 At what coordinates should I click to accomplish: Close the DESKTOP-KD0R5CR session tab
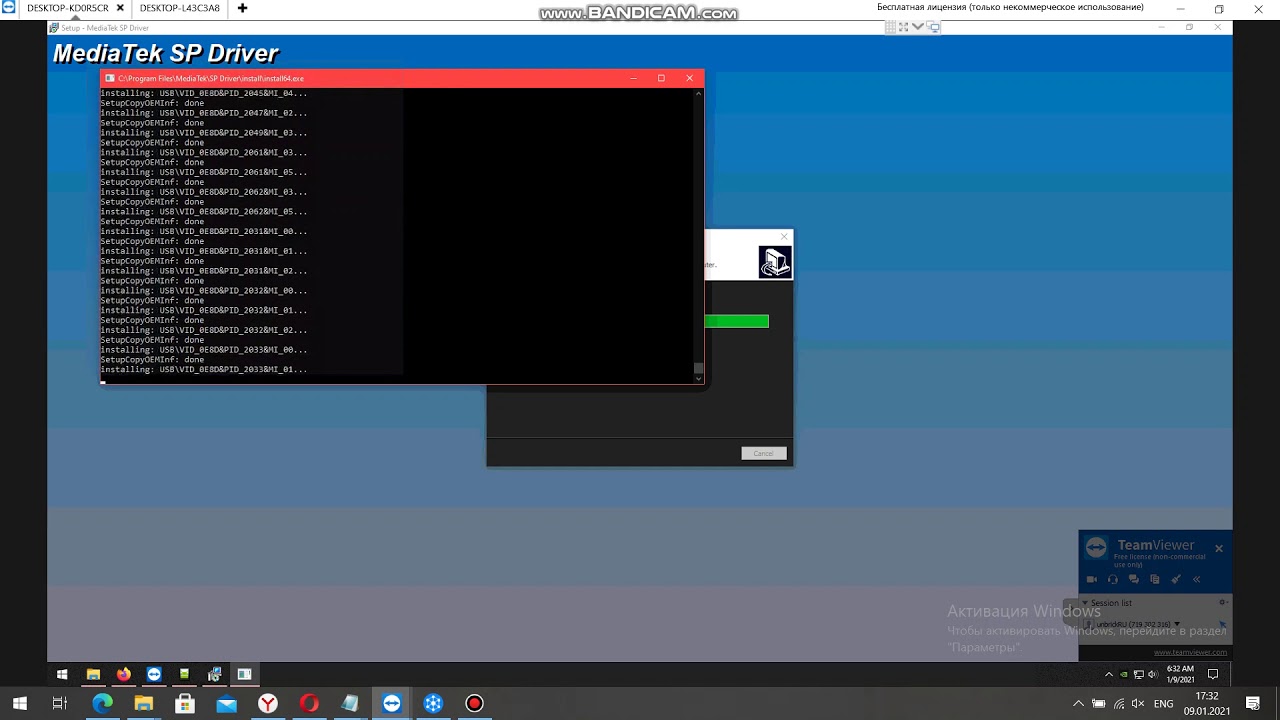(120, 8)
